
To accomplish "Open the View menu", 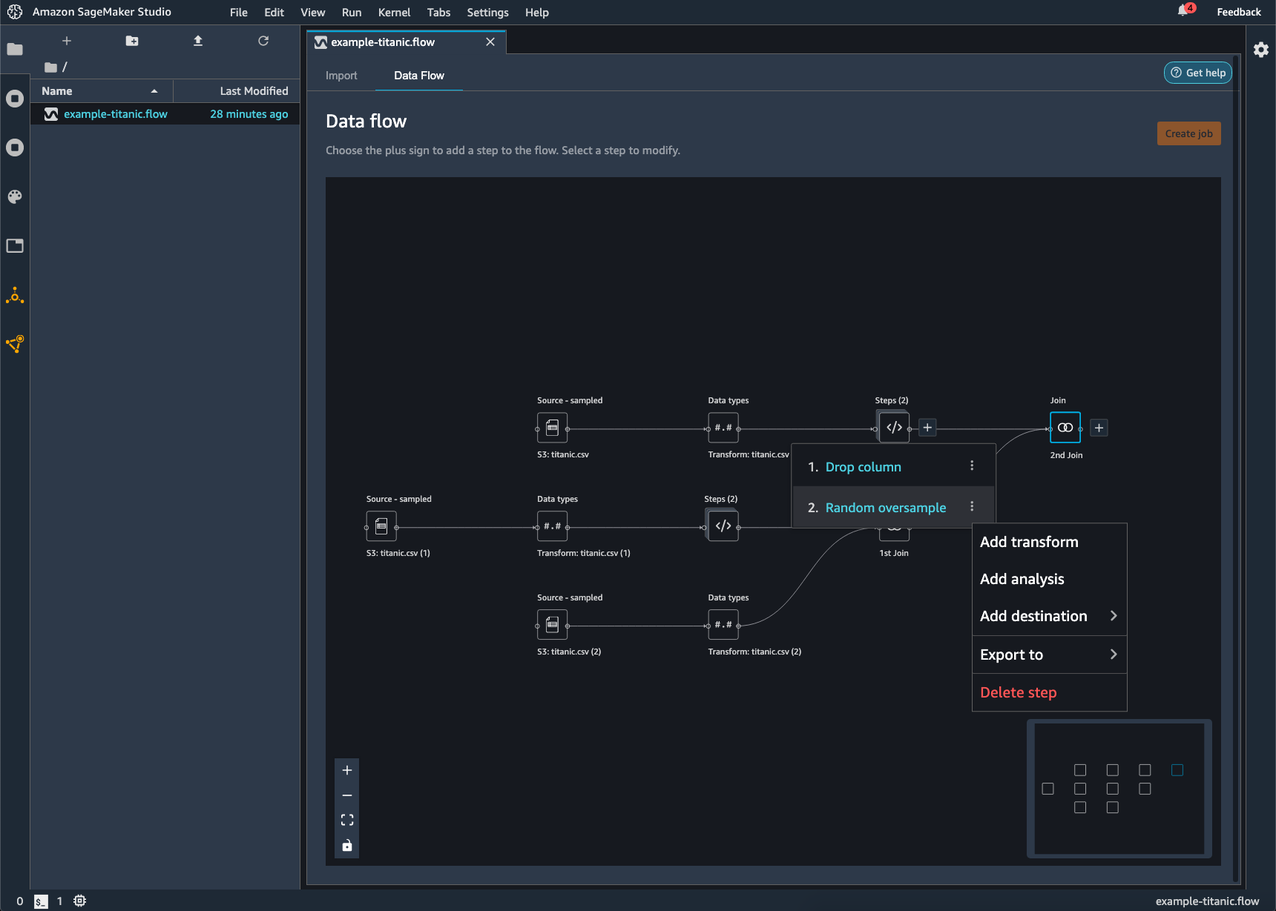I will tap(313, 12).
